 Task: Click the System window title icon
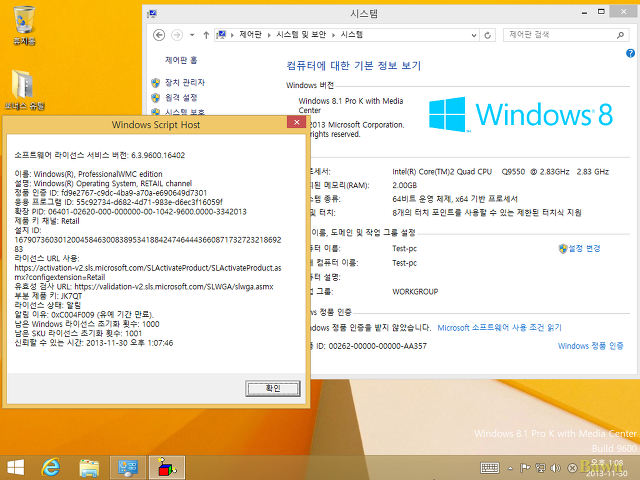(x=152, y=14)
